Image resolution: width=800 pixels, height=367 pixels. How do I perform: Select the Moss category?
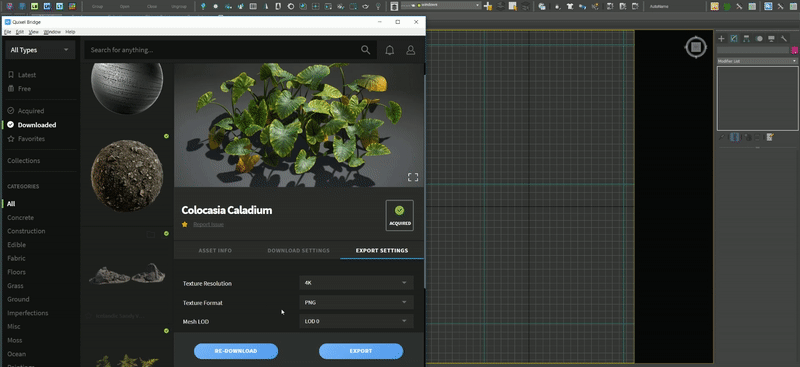tap(15, 340)
